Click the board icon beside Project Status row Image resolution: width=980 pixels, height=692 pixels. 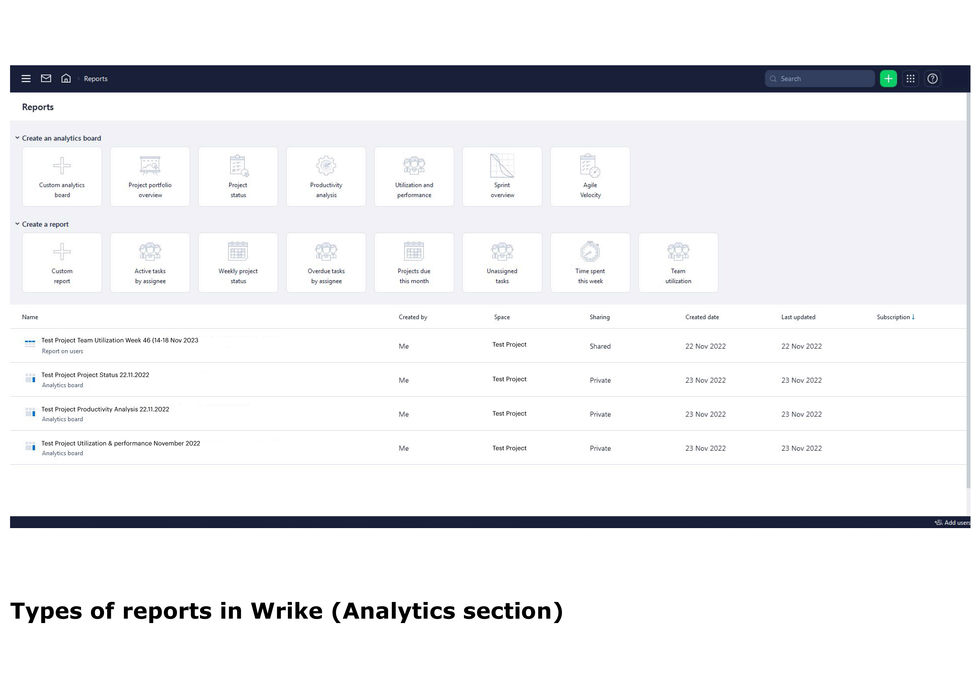click(x=29, y=378)
